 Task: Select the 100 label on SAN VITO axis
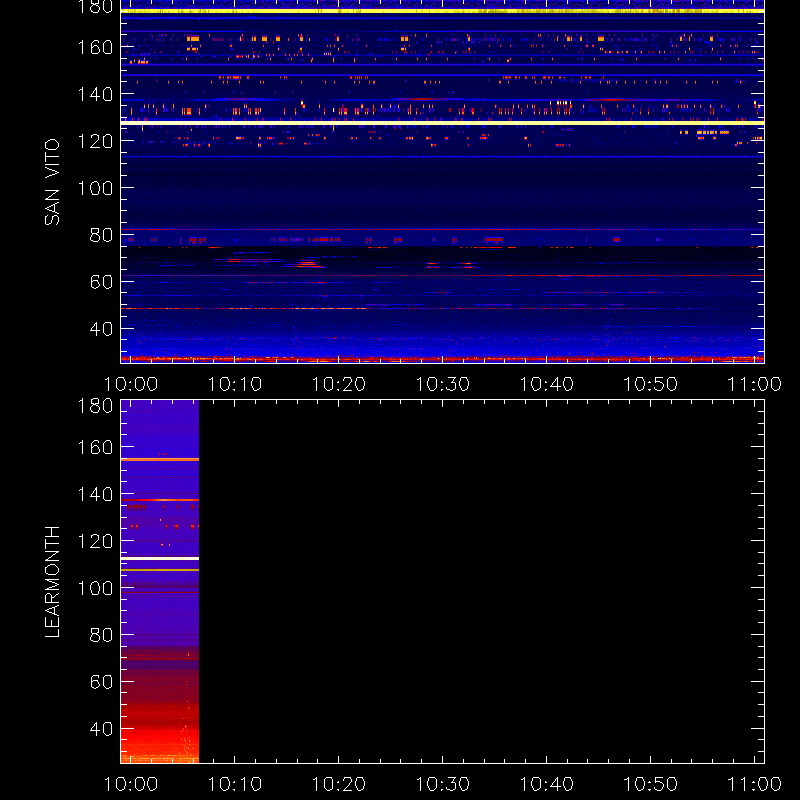(95, 188)
